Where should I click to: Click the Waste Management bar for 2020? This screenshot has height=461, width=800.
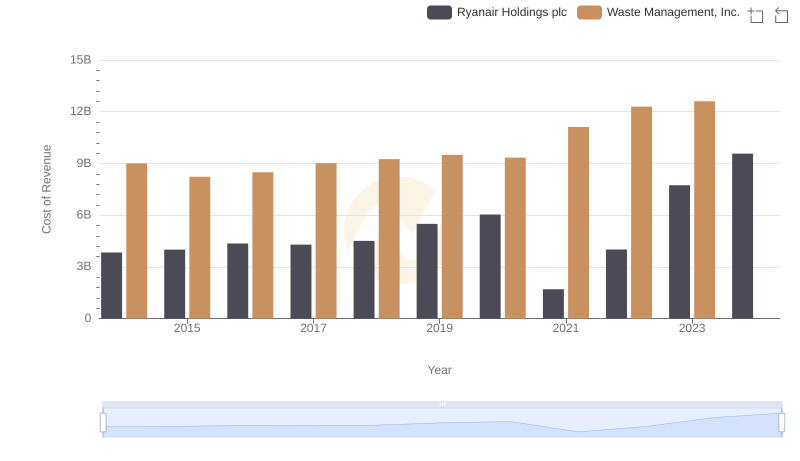pyautogui.click(x=515, y=238)
